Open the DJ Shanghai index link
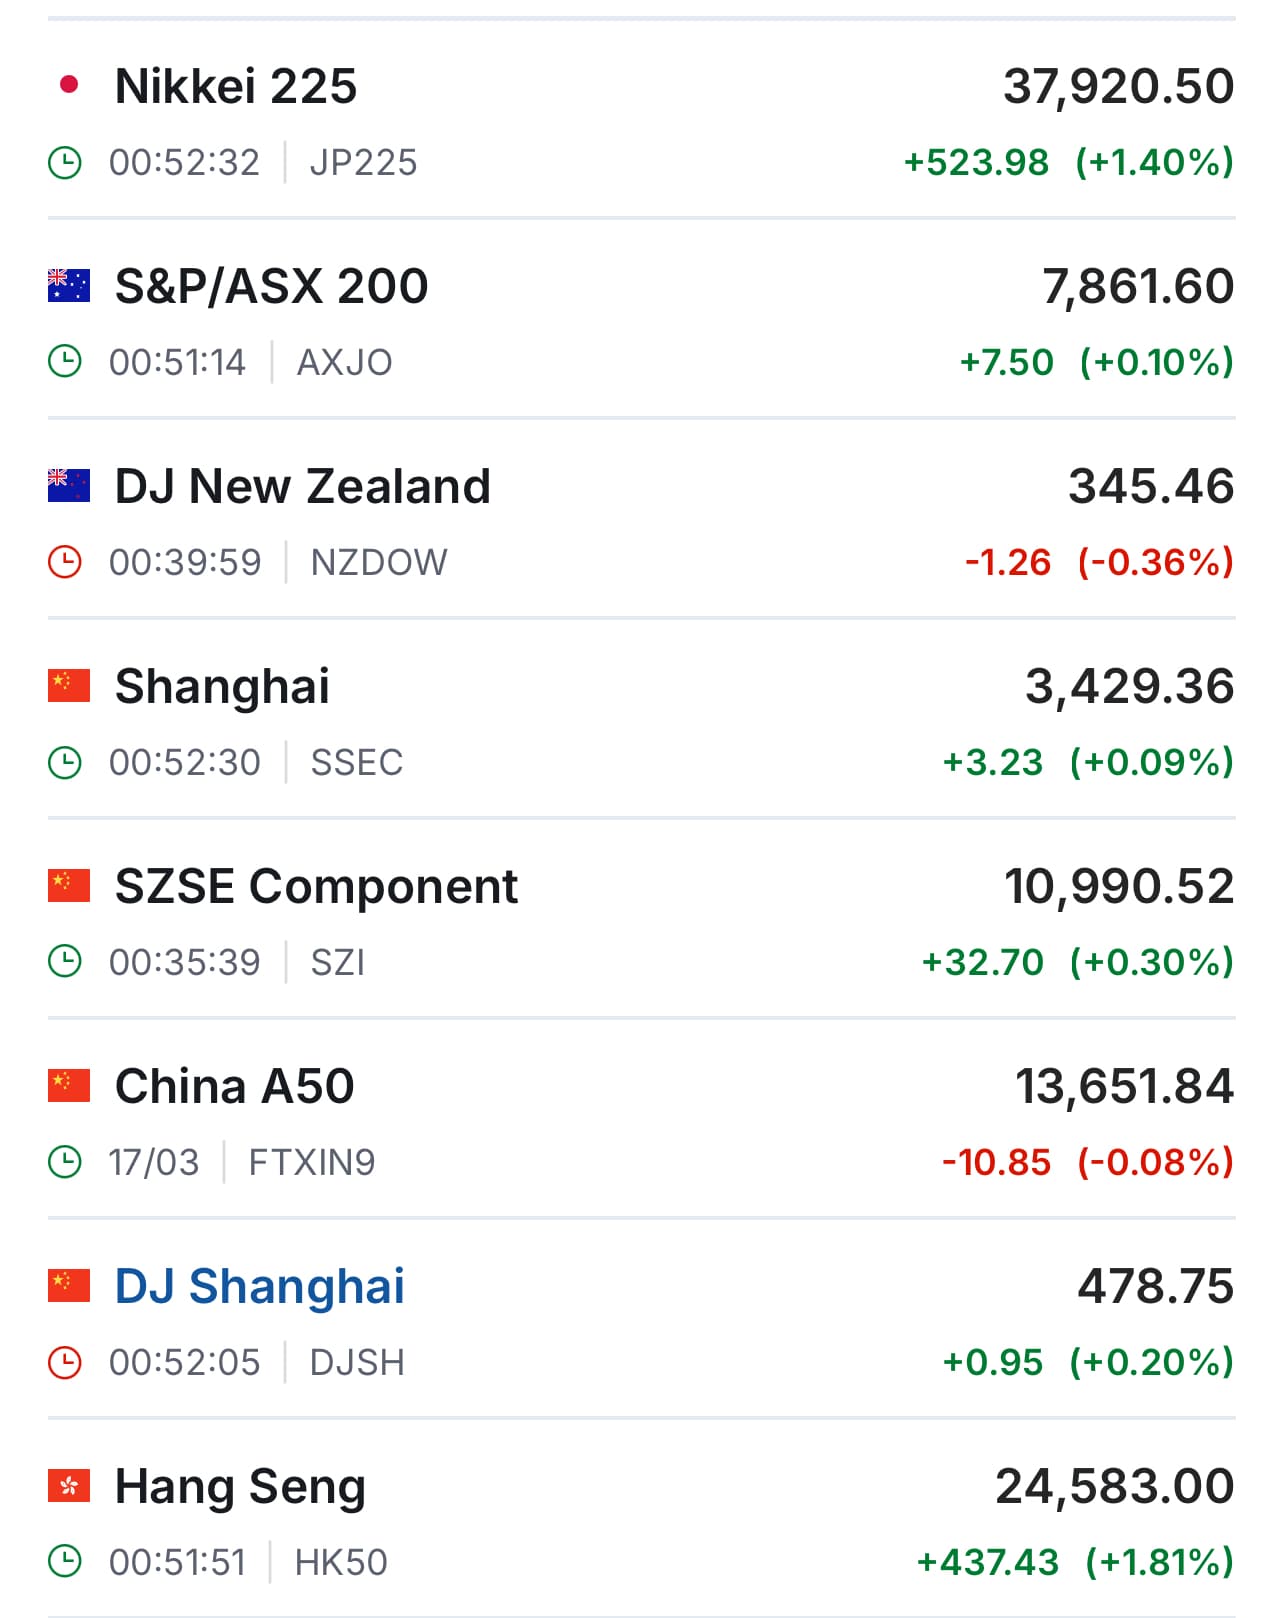1284x1618 pixels. point(260,1286)
